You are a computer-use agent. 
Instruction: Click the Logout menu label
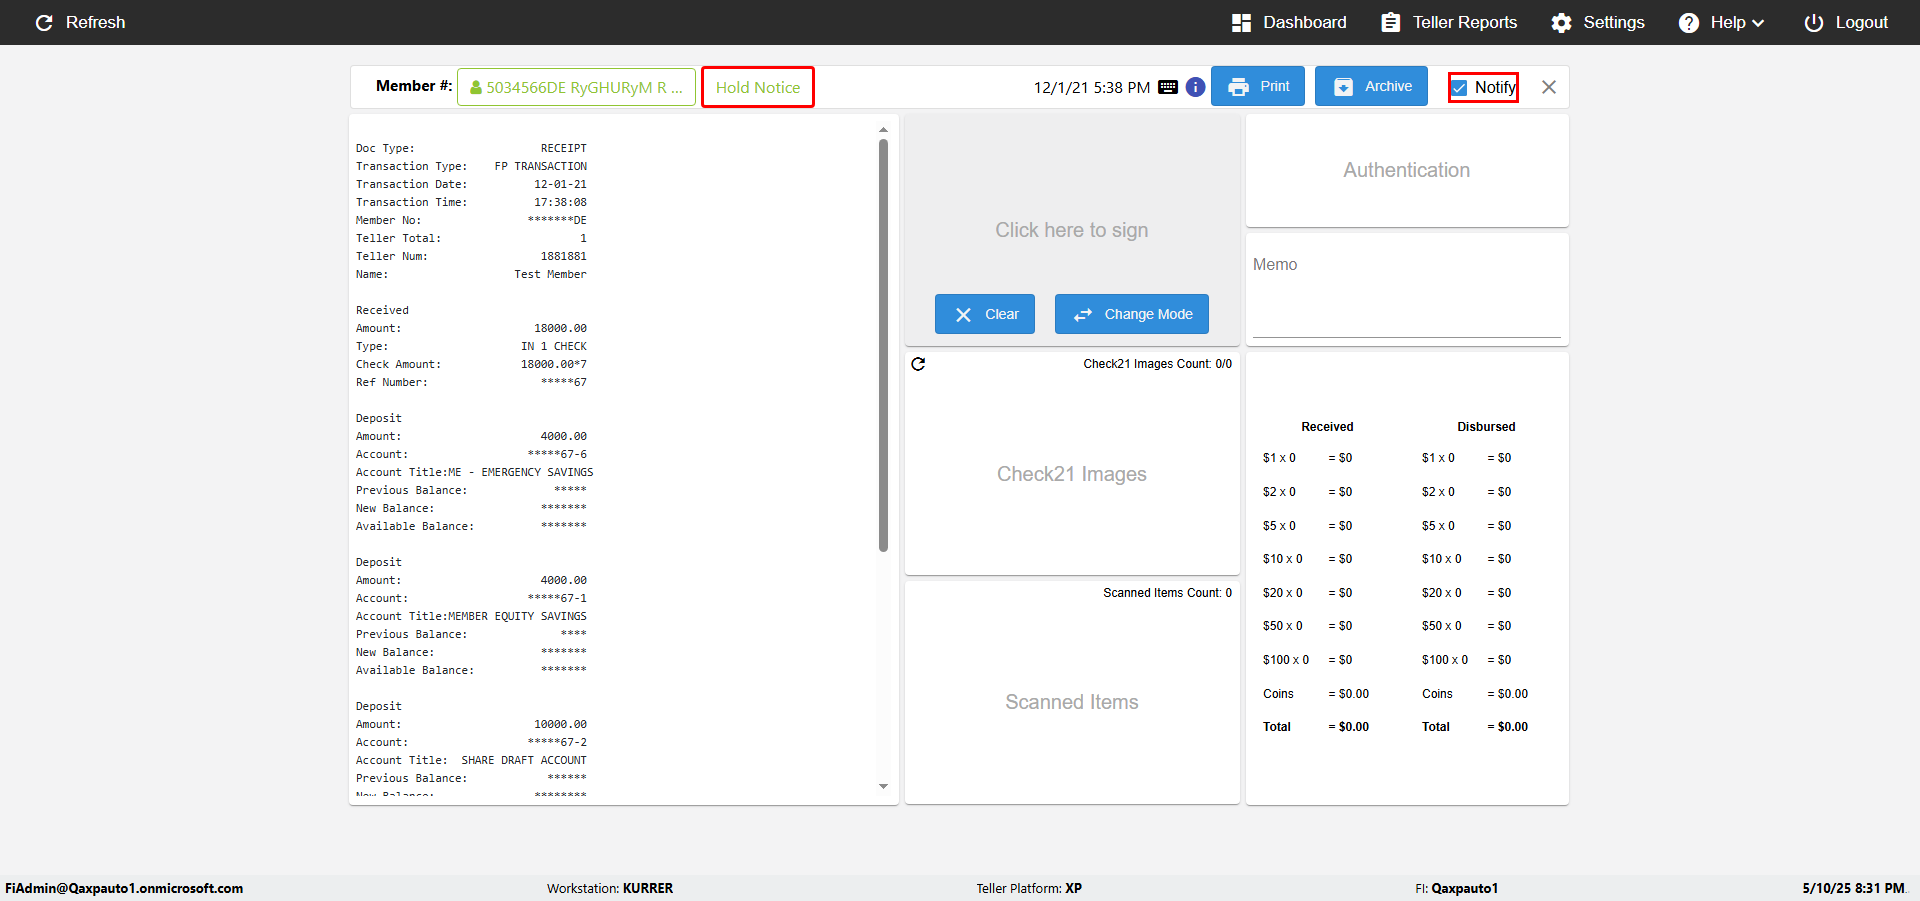pyautogui.click(x=1861, y=22)
